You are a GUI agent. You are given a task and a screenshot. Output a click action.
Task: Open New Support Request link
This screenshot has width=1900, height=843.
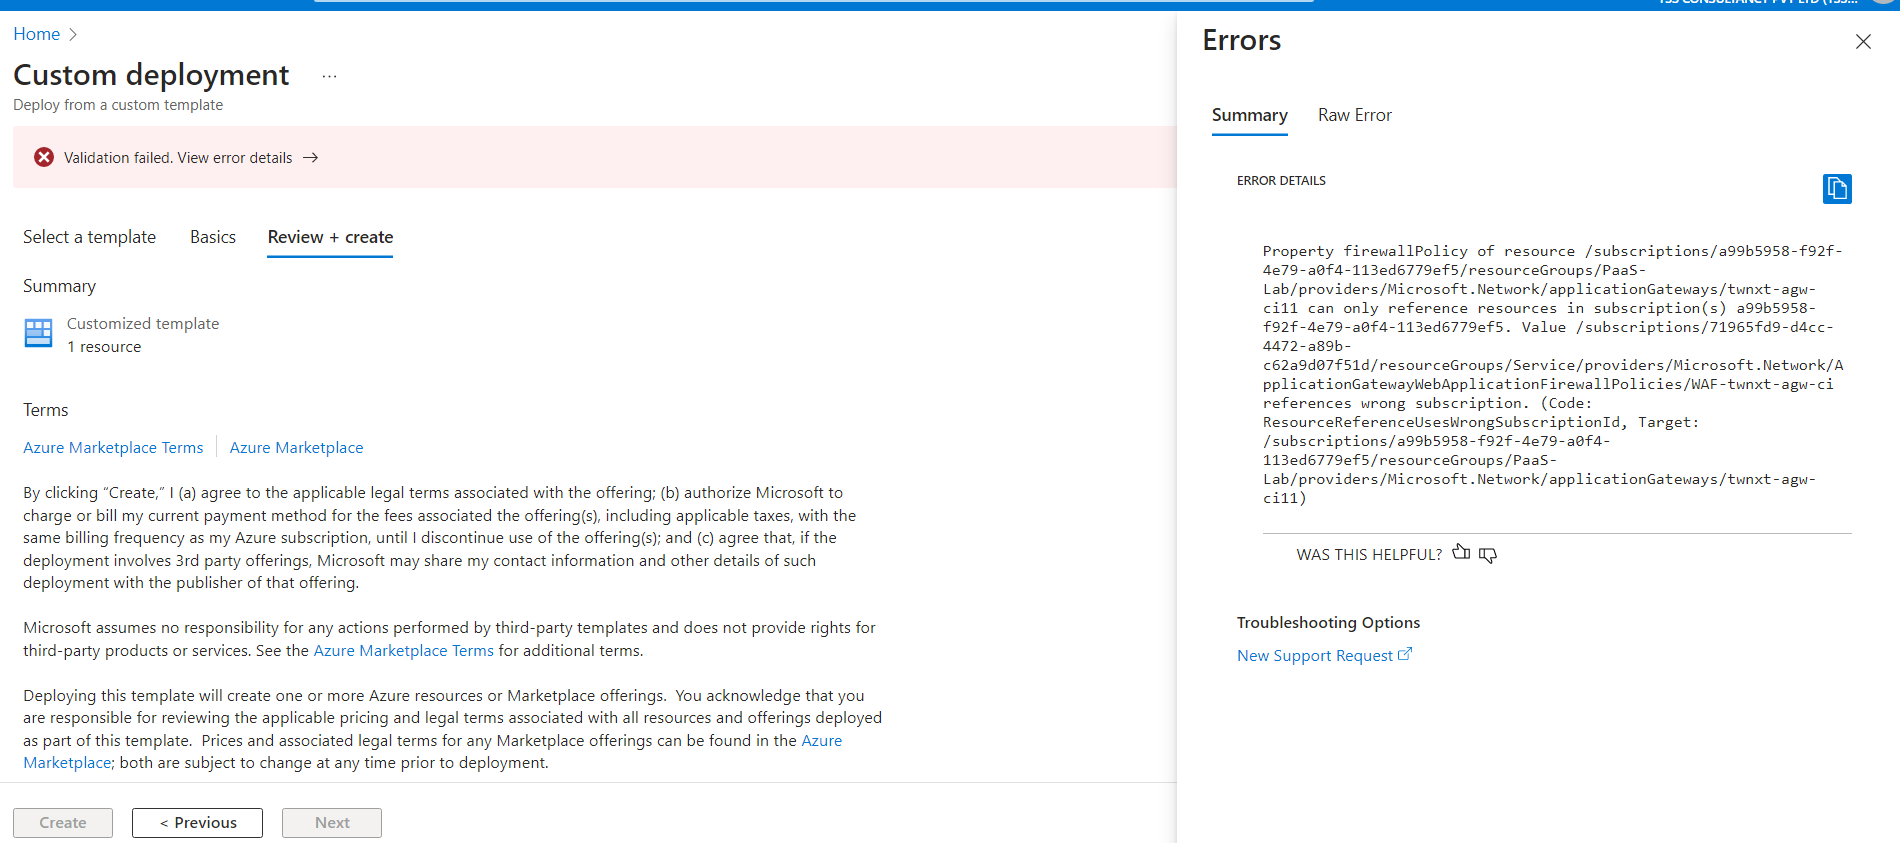click(1314, 656)
